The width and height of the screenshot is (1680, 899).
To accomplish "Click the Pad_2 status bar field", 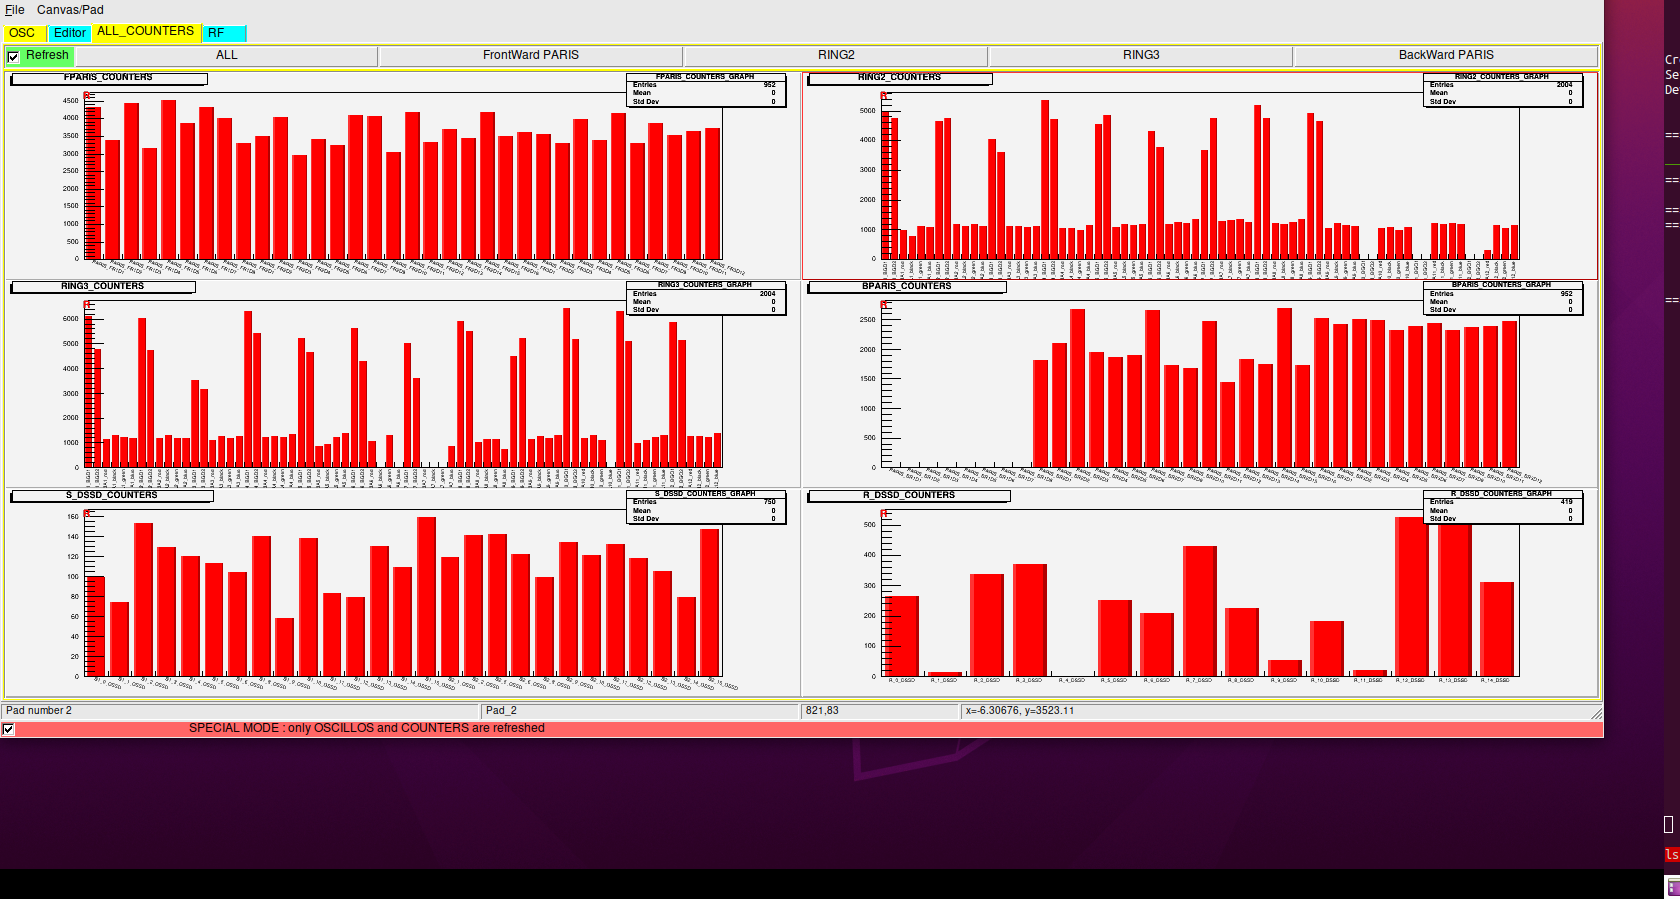I will [x=640, y=711].
